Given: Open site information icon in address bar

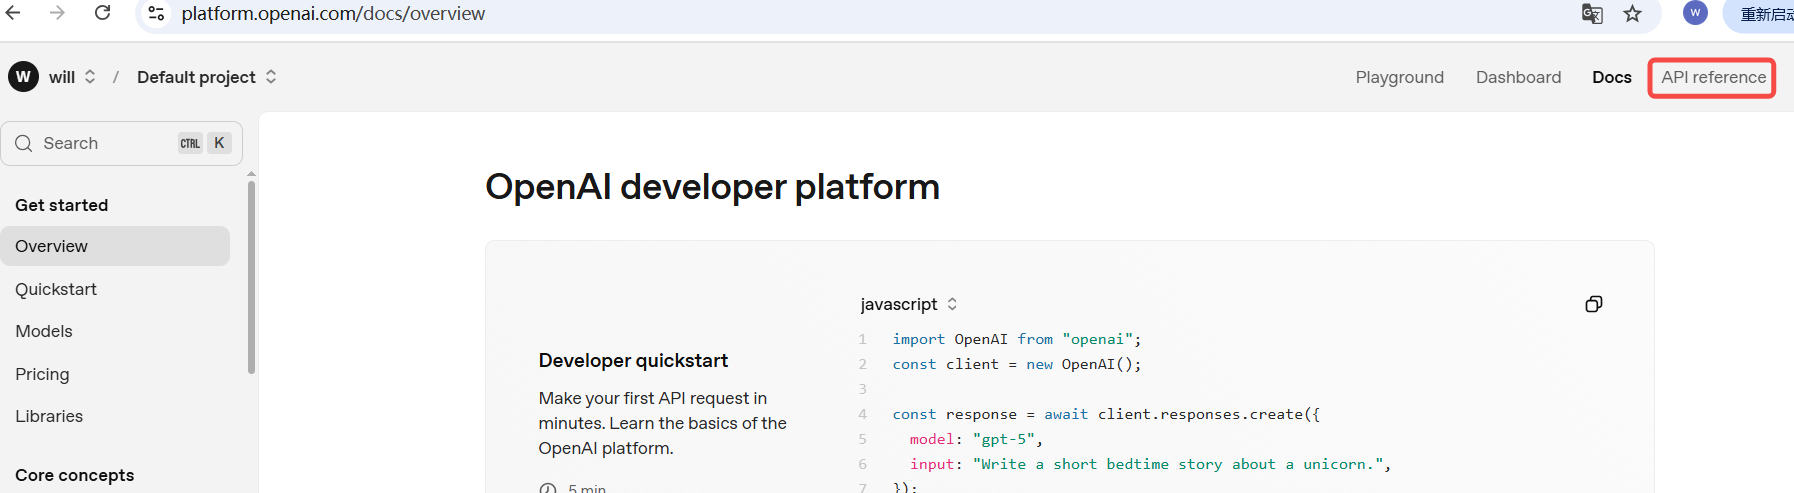Looking at the screenshot, I should pyautogui.click(x=156, y=13).
